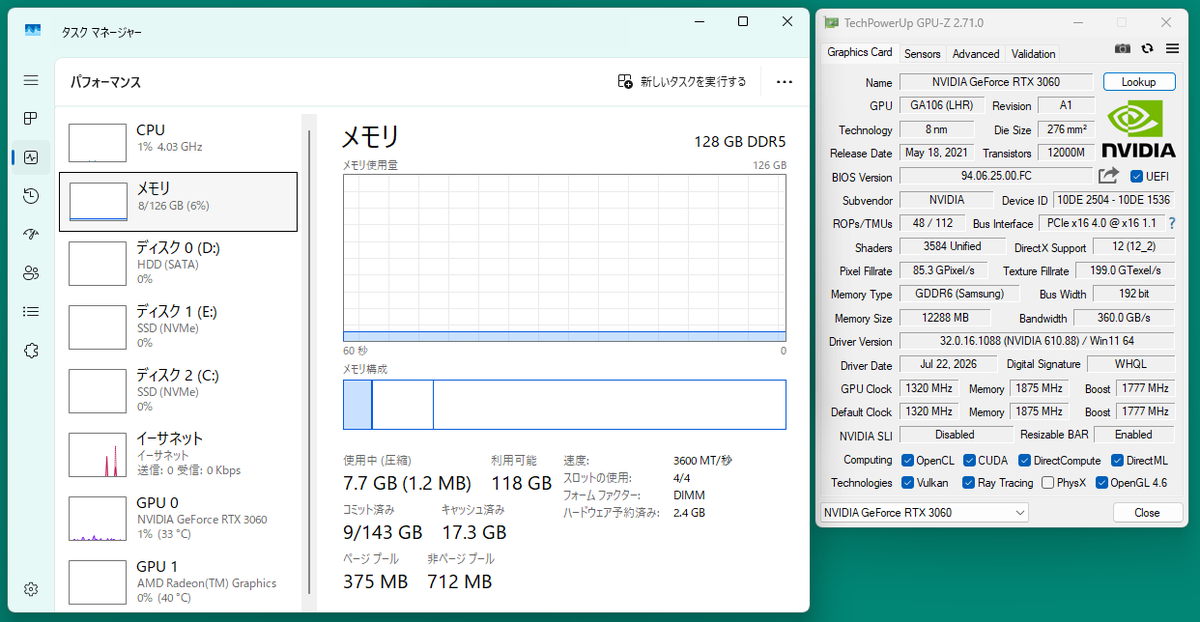
Task: Click the Memory Type GDDR6 (Samsung) field
Action: [x=959, y=295]
